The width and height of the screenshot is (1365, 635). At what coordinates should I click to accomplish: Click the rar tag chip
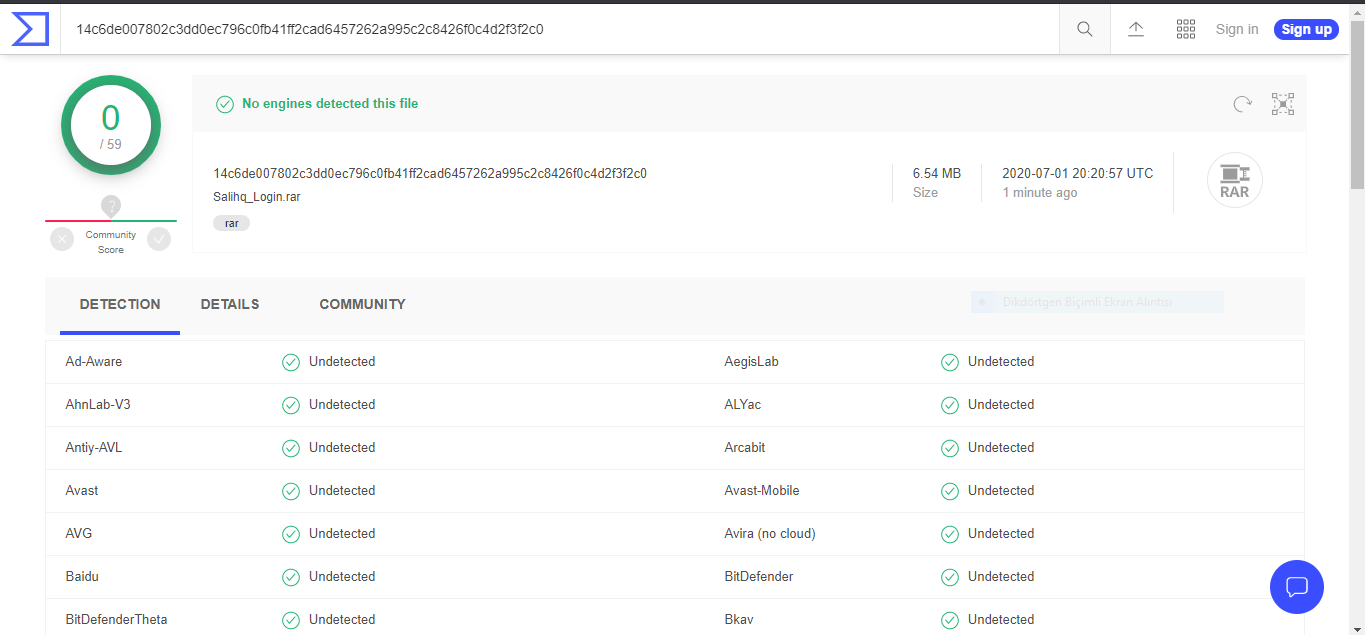coord(231,223)
